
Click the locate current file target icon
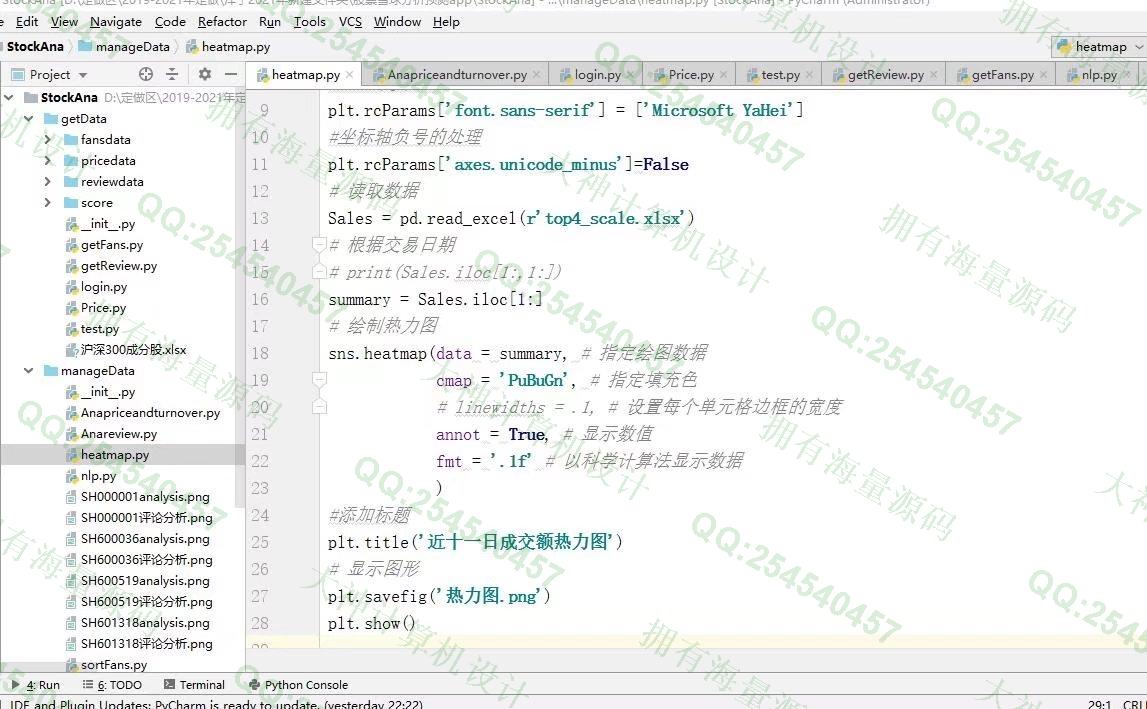click(x=146, y=74)
